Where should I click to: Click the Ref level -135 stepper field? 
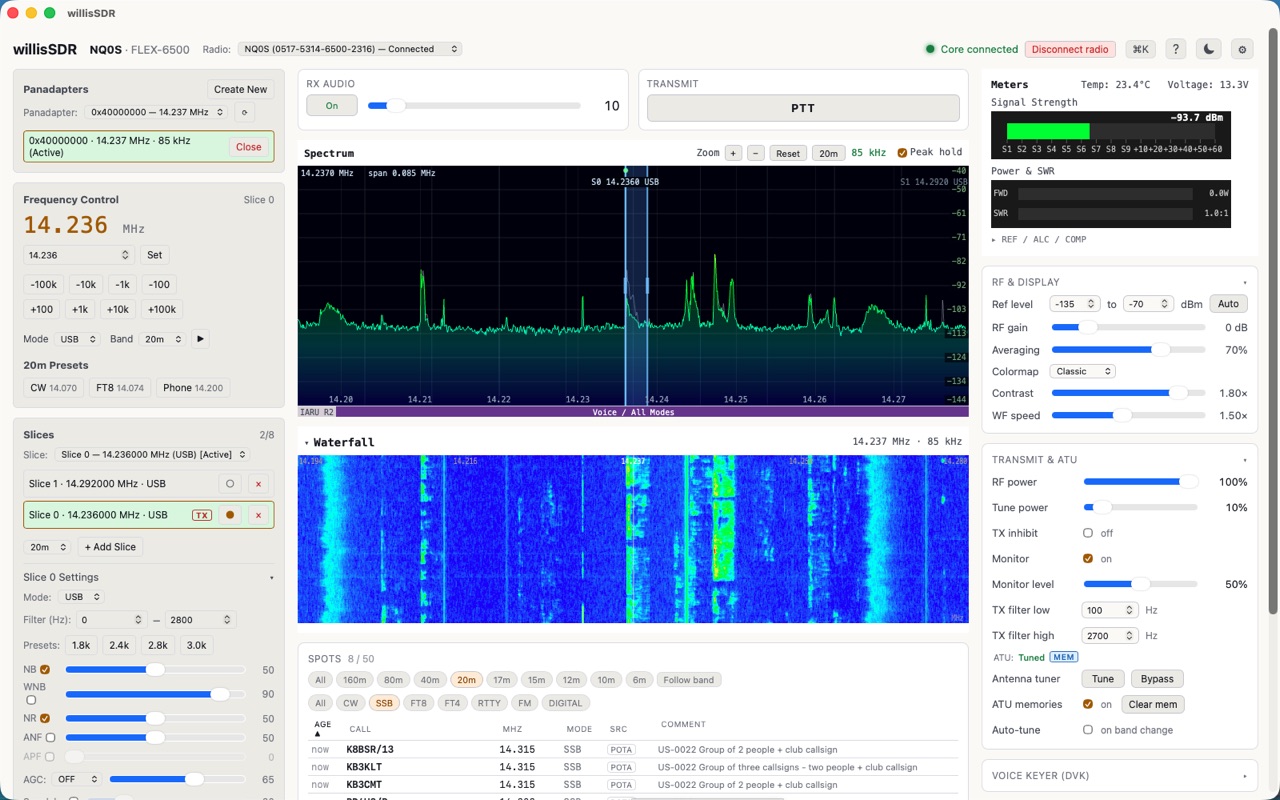tap(1075, 304)
